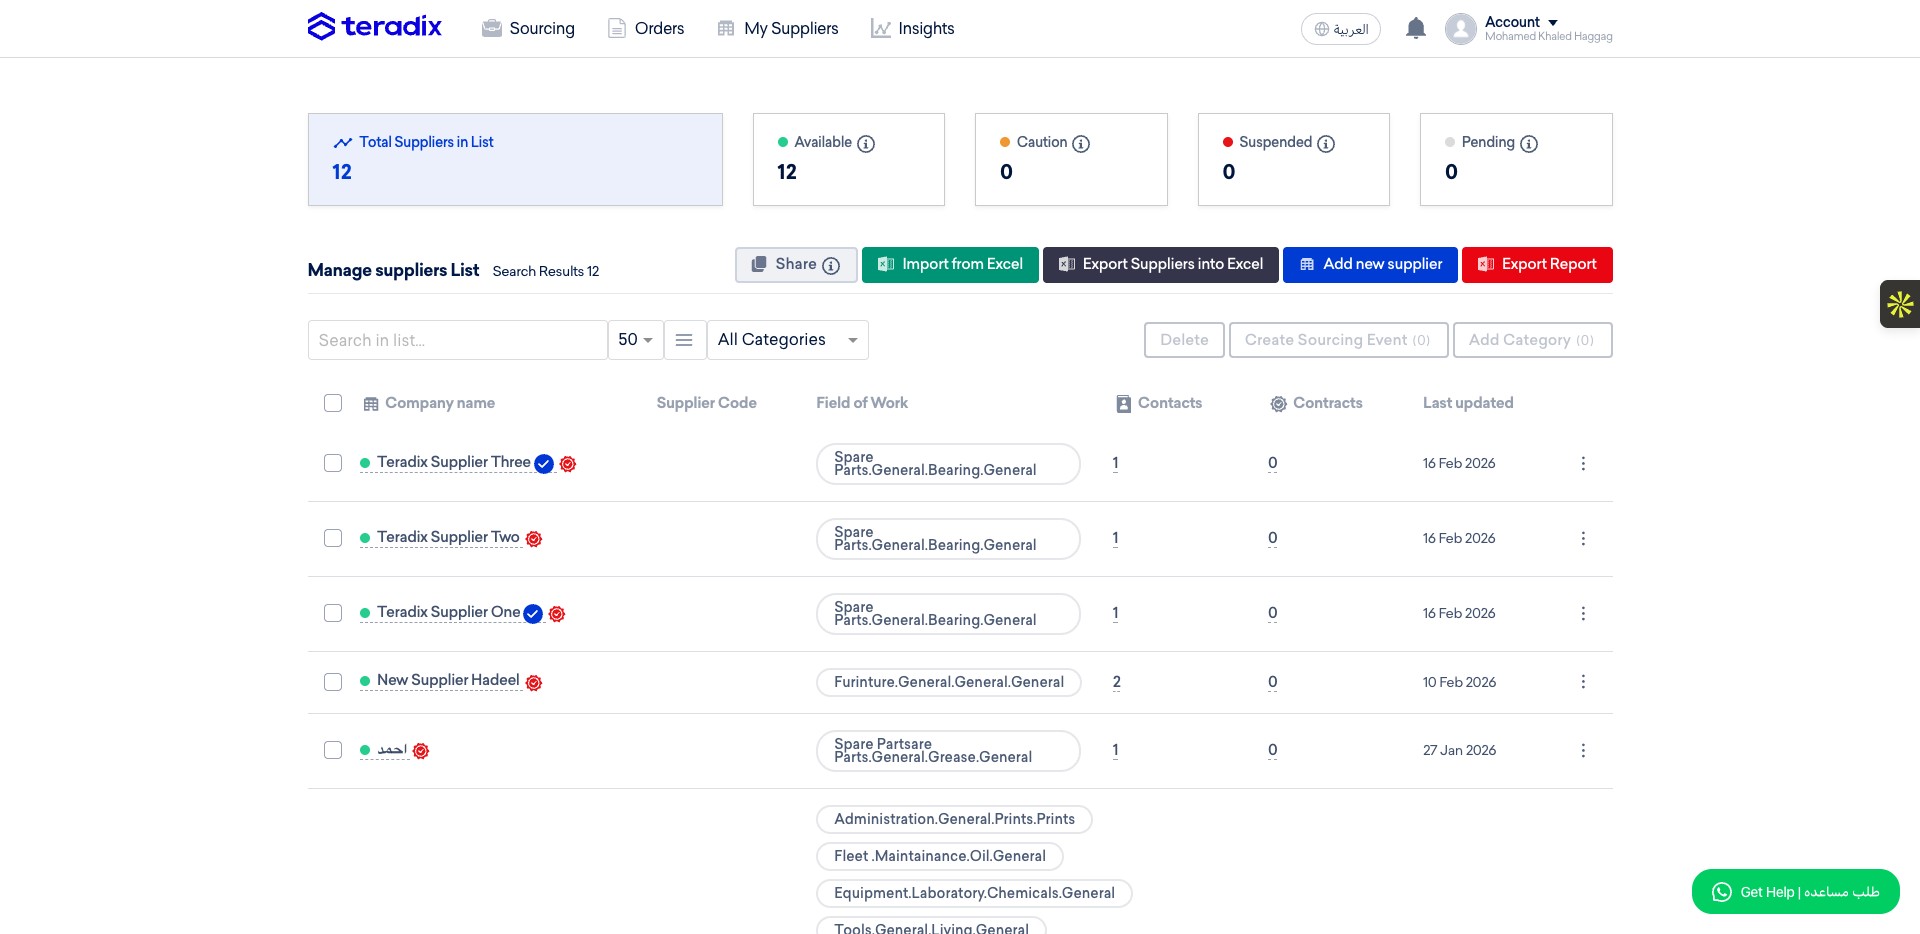
Task: Filter by the Available status card
Action: pos(849,160)
